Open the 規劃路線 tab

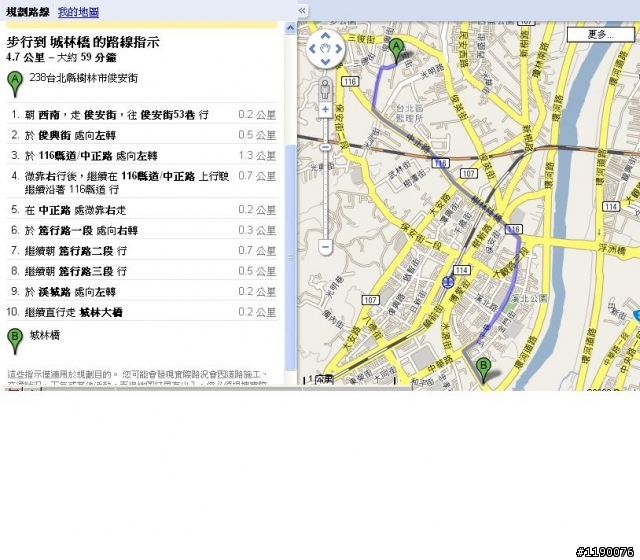tap(28, 11)
